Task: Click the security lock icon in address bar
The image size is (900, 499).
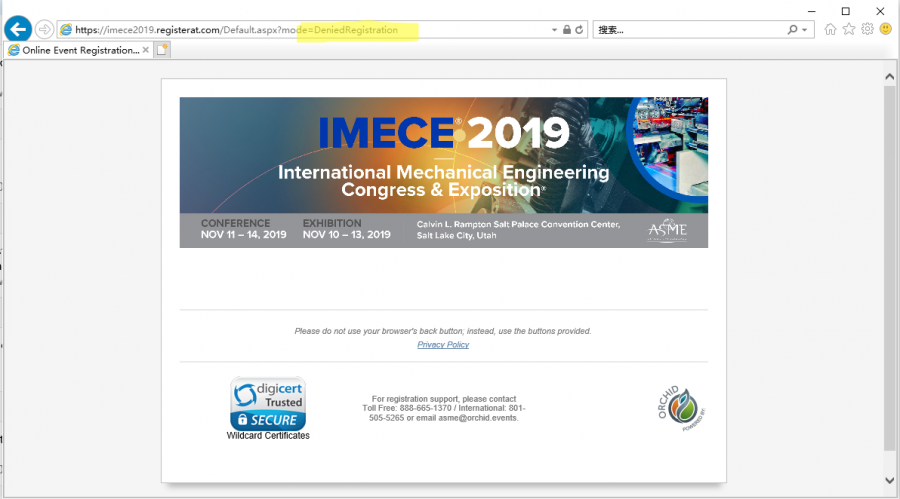Action: coord(567,30)
